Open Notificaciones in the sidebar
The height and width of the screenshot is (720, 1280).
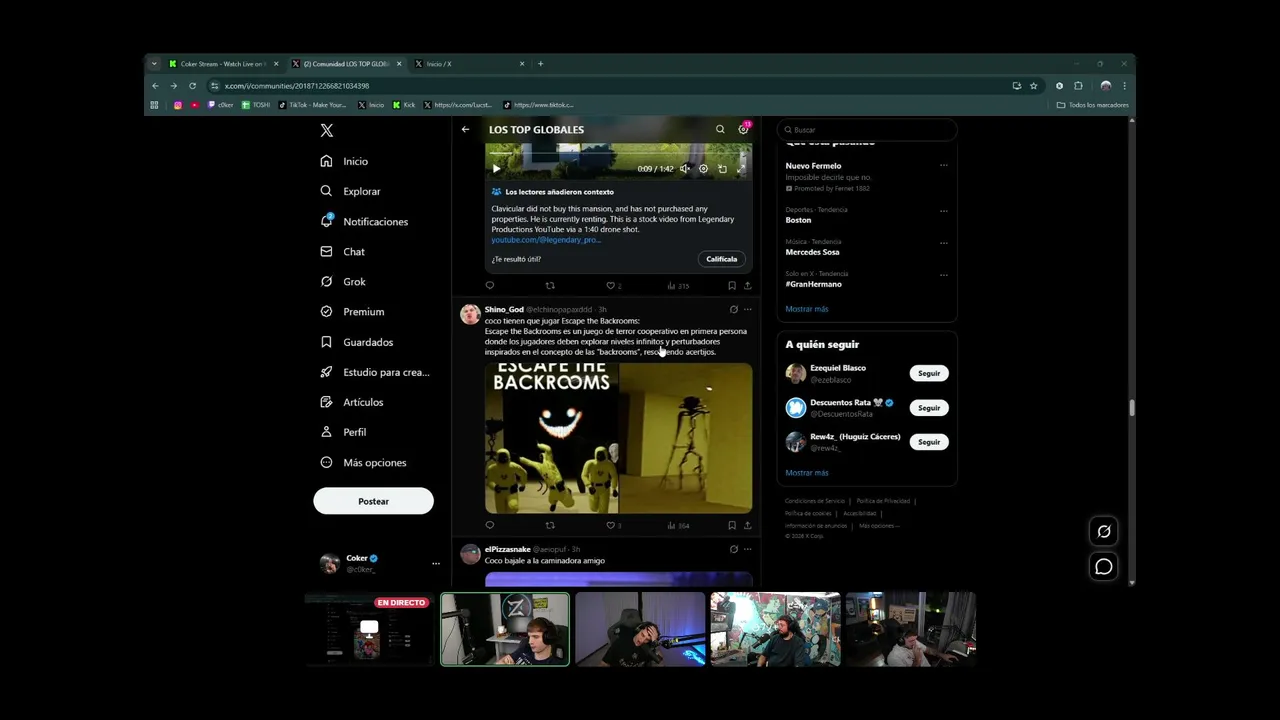(365, 221)
